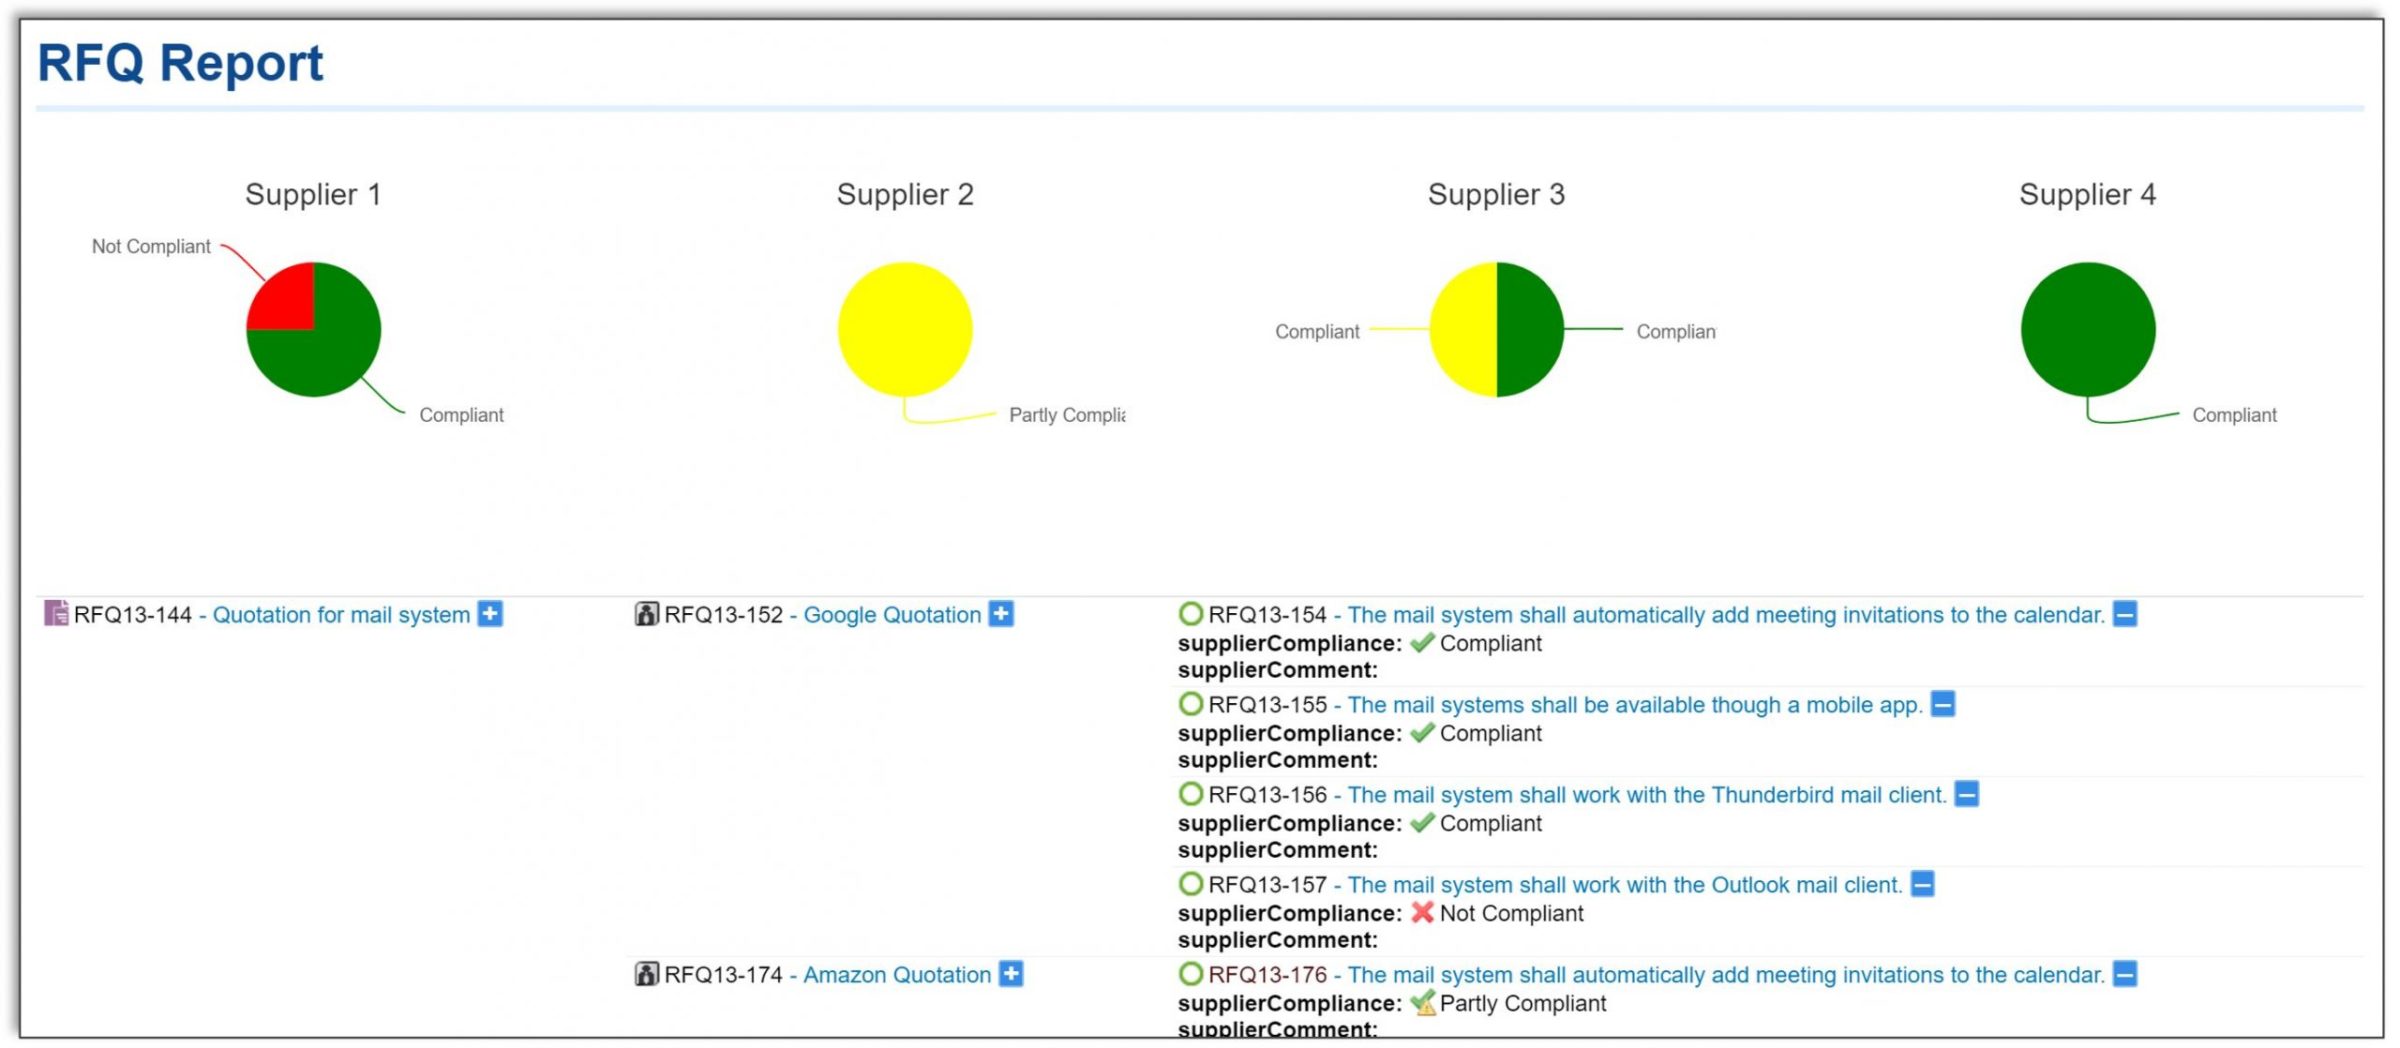This screenshot has height=1048, width=2400.
Task: Collapse the RFQ13-154 requirement details
Action: [2125, 614]
